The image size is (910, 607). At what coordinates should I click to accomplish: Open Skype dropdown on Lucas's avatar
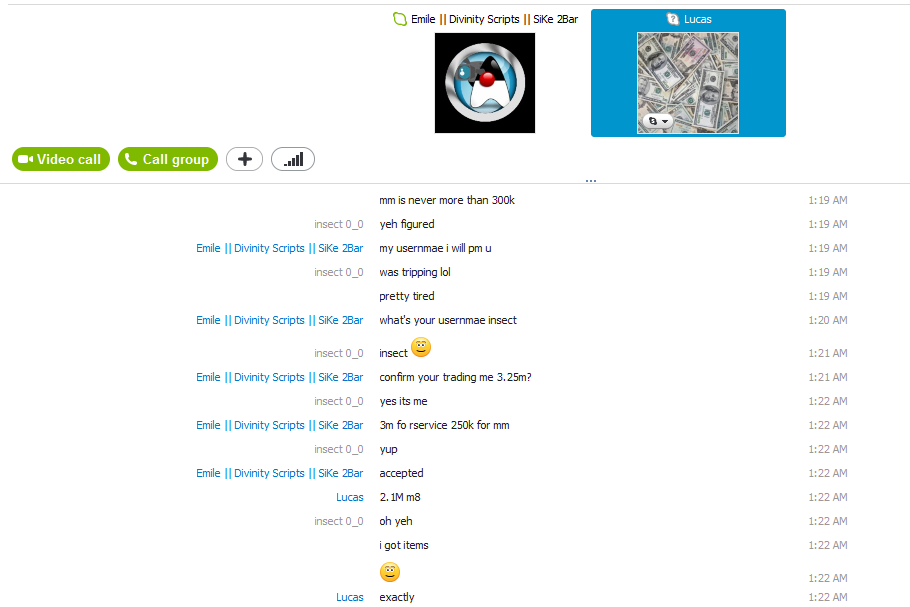658,121
